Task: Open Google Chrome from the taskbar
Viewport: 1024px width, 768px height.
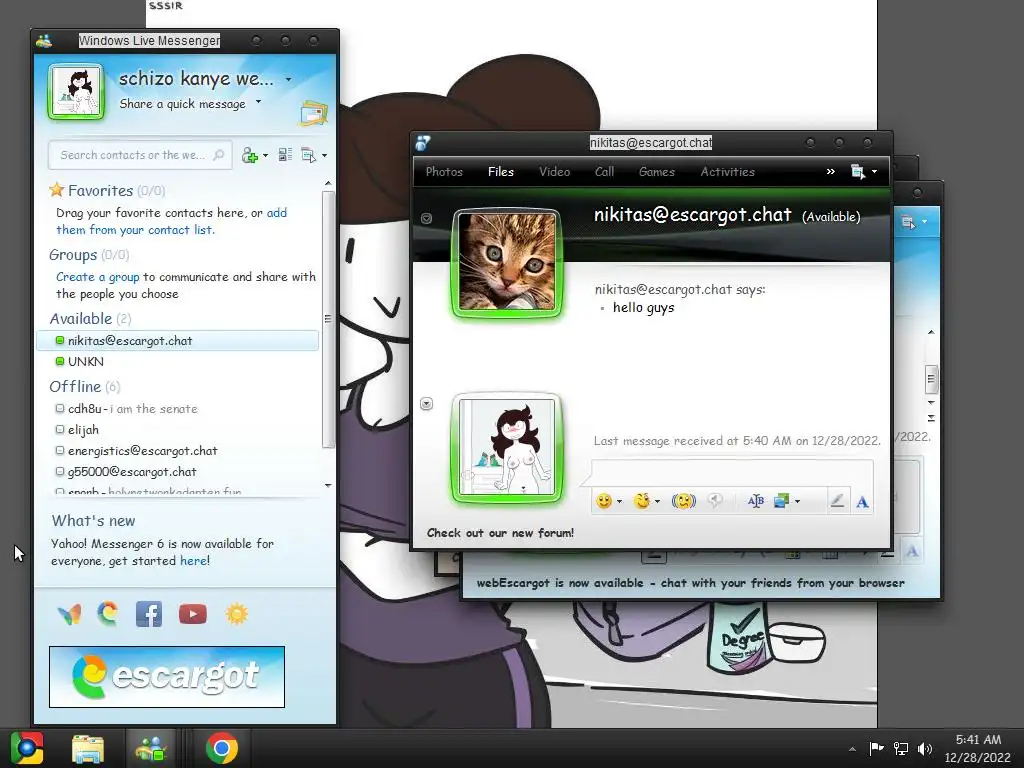Action: point(221,748)
